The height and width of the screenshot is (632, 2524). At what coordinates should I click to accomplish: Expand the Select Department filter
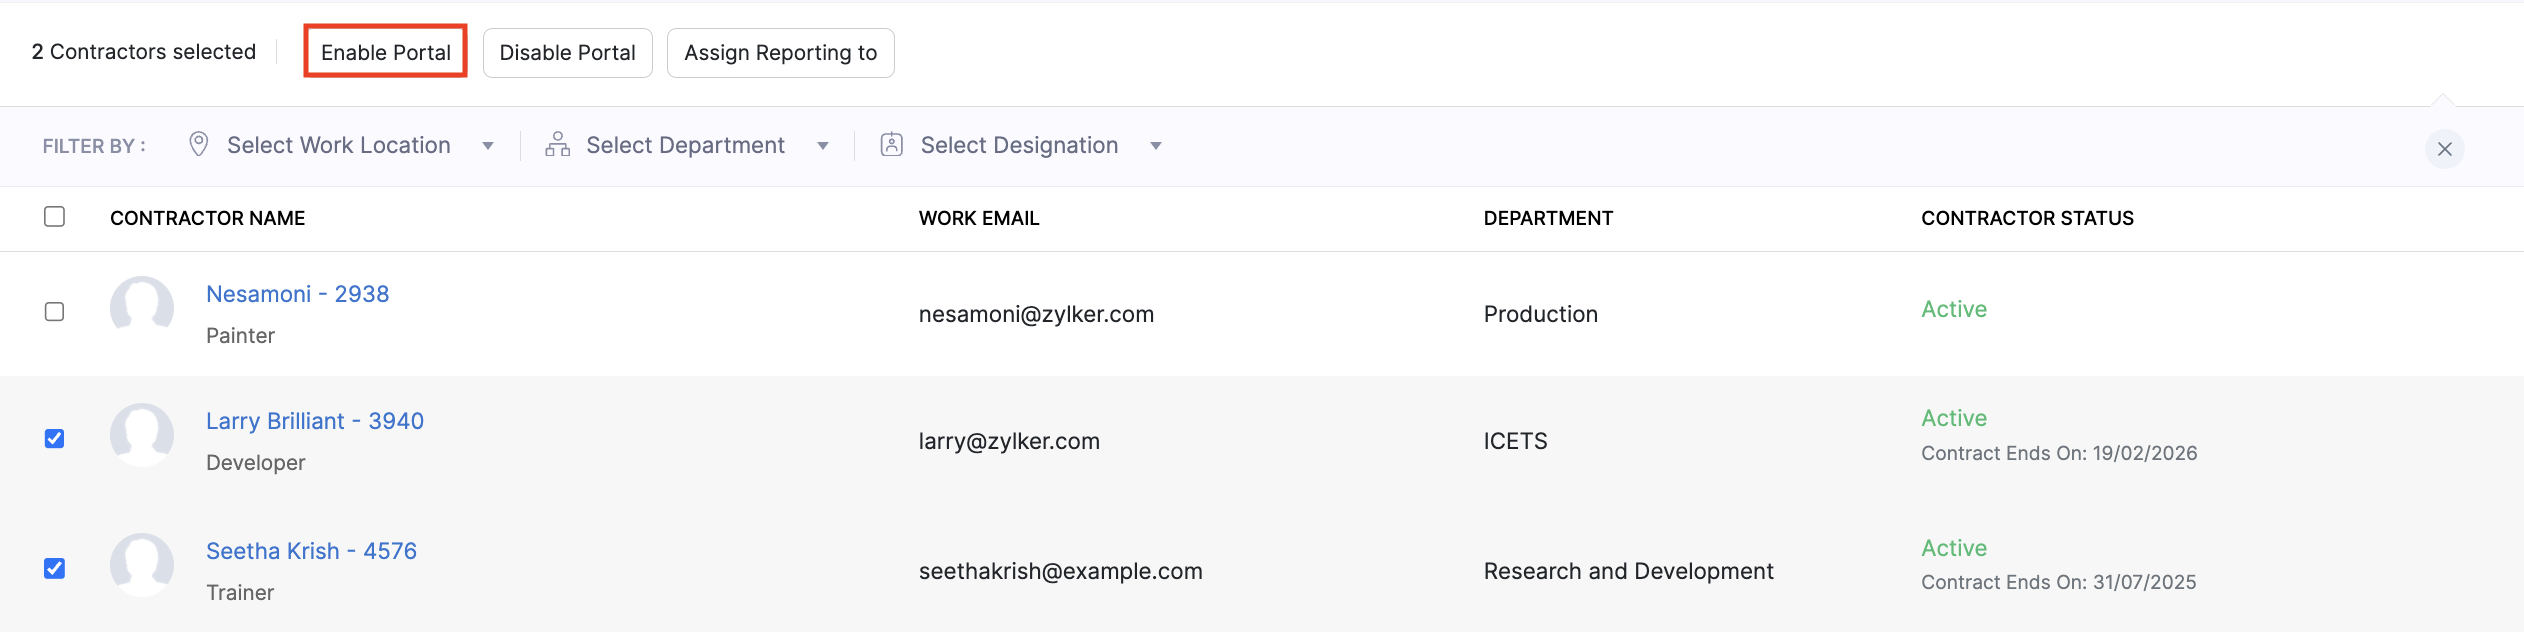(x=685, y=144)
